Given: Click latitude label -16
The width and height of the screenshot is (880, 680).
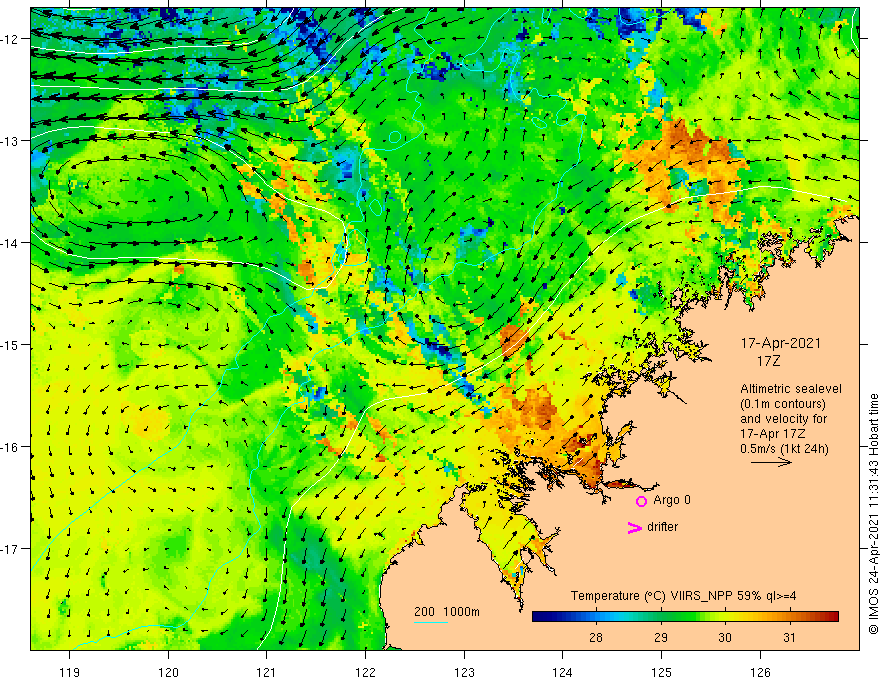Looking at the screenshot, I should click(x=11, y=447).
